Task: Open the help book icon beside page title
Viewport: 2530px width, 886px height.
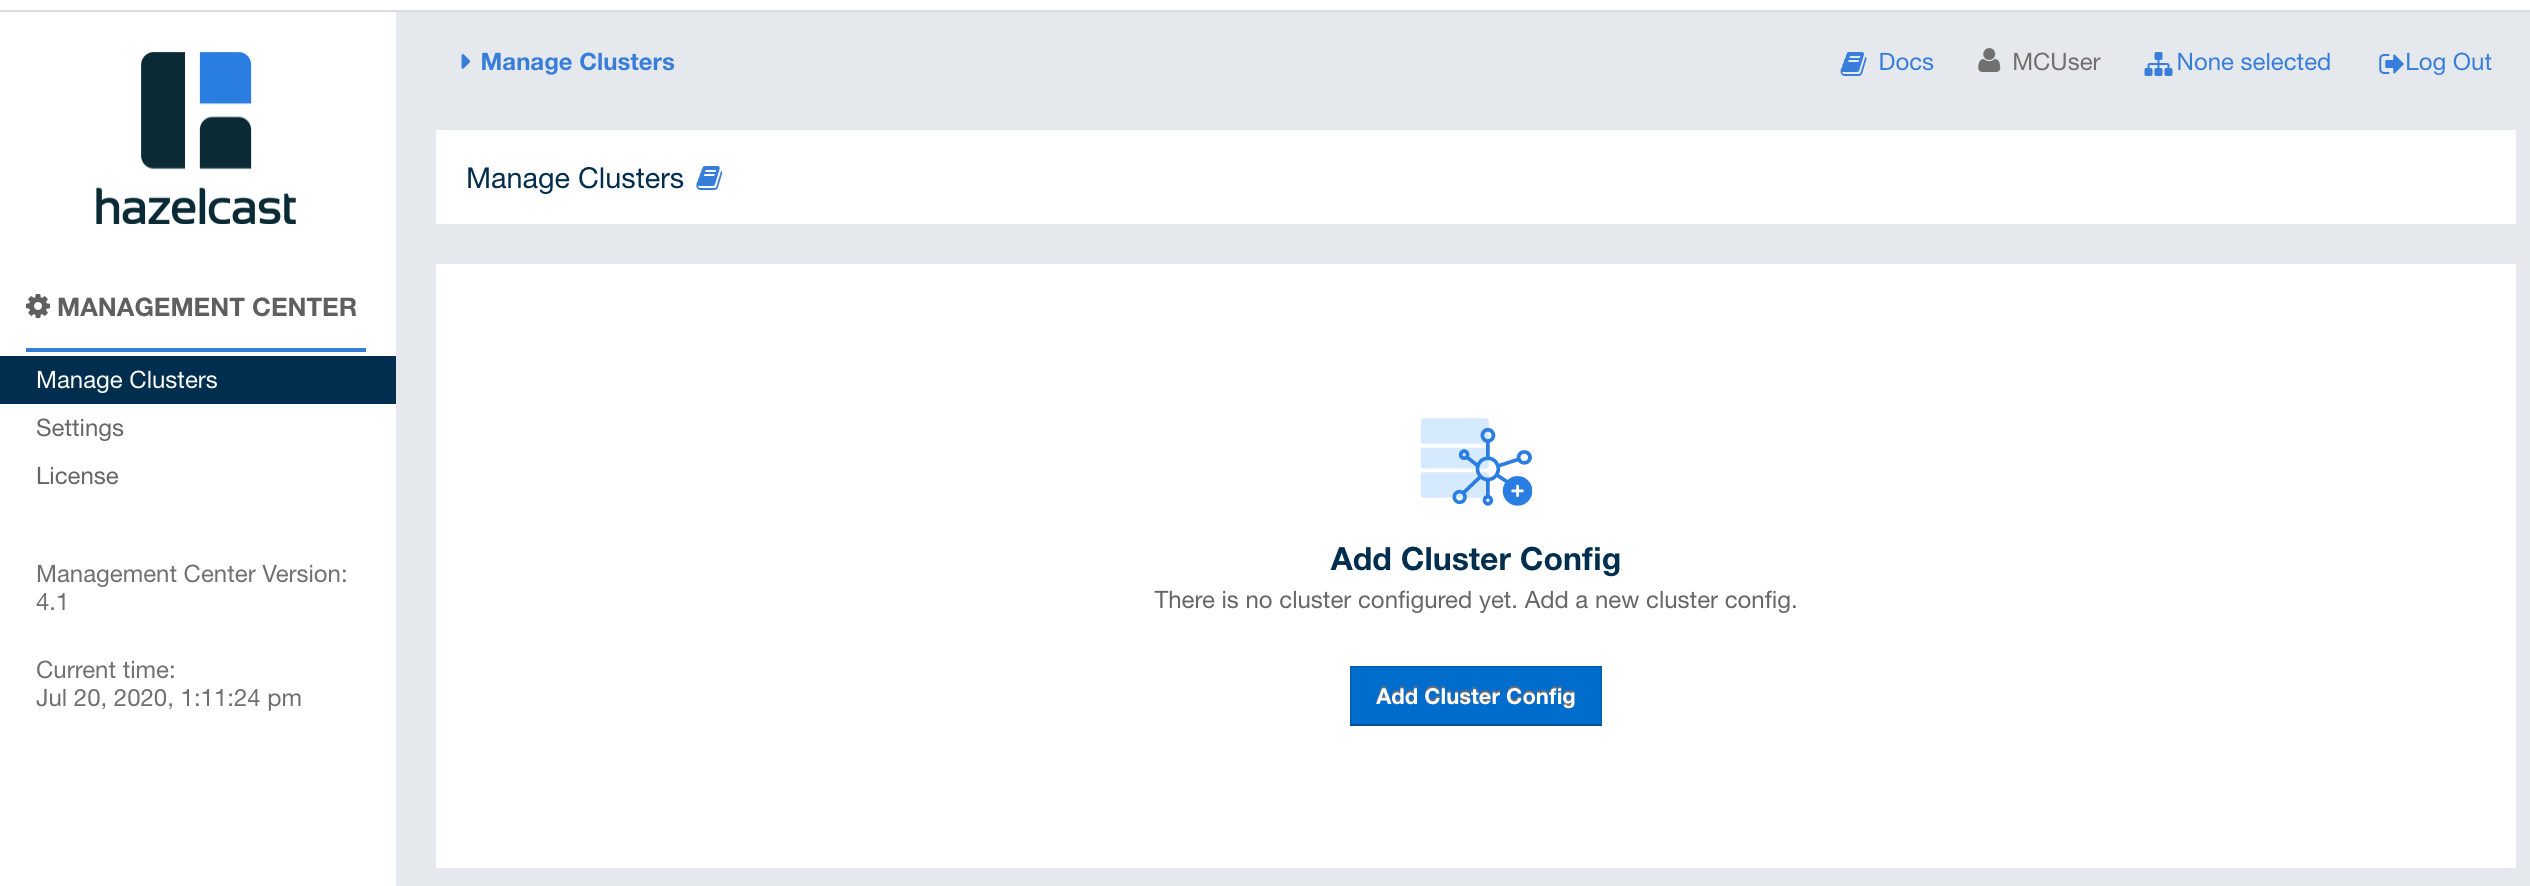Action: click(x=709, y=178)
